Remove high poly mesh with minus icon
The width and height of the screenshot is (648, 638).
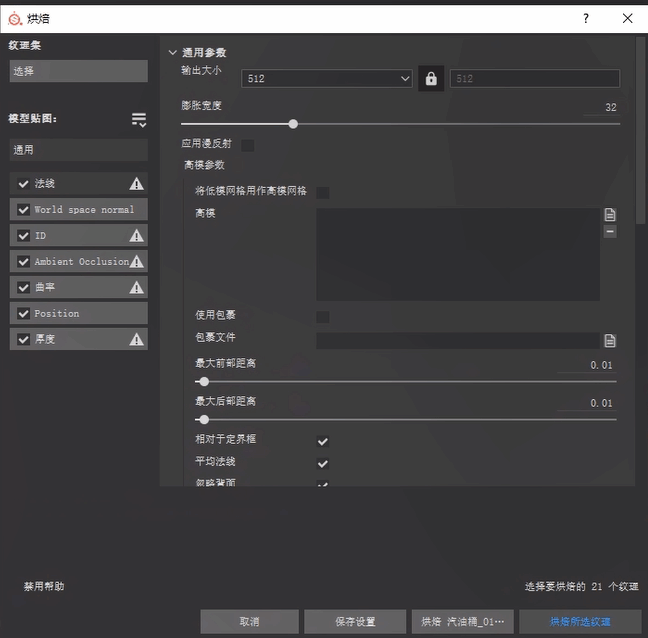(x=610, y=231)
